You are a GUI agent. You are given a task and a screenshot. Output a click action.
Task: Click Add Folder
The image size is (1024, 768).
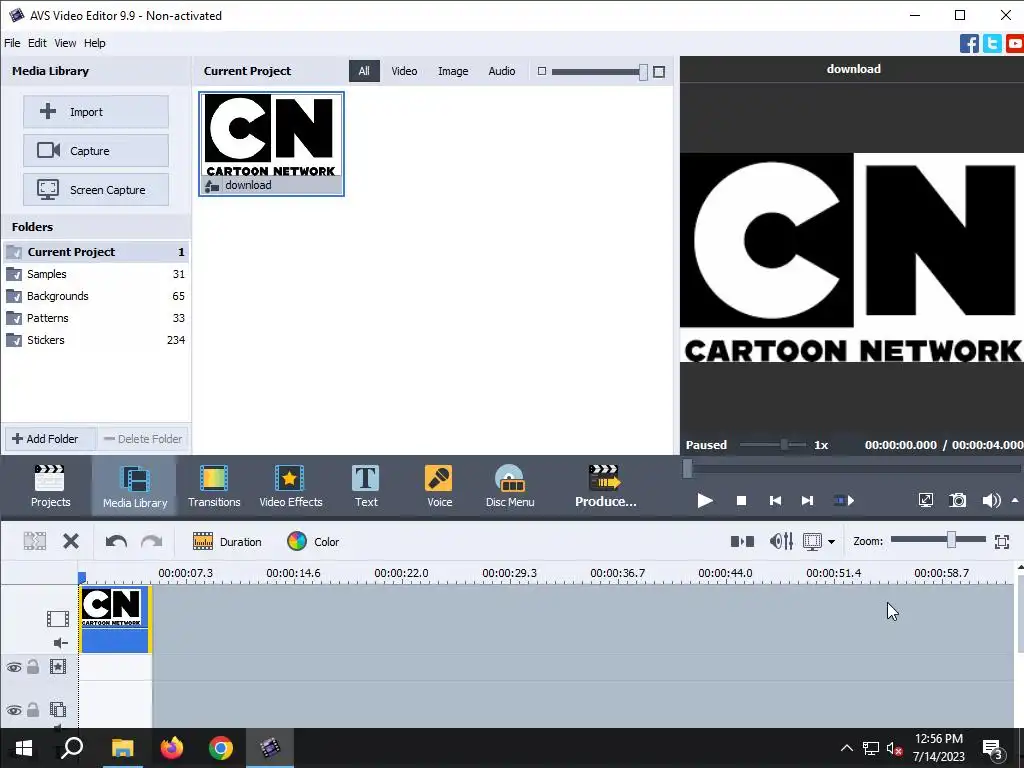(x=50, y=439)
